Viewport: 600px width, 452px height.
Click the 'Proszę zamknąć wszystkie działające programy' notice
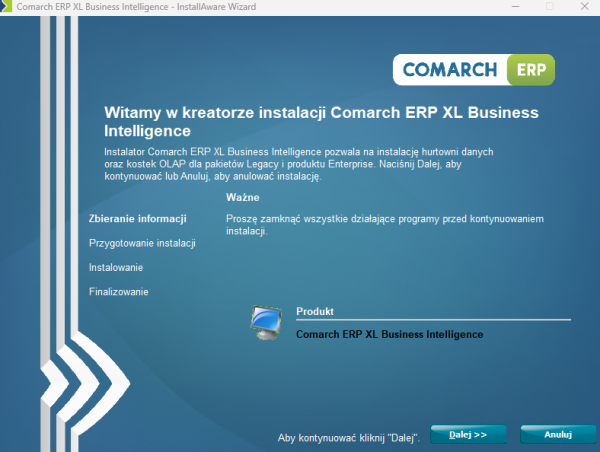coord(385,225)
